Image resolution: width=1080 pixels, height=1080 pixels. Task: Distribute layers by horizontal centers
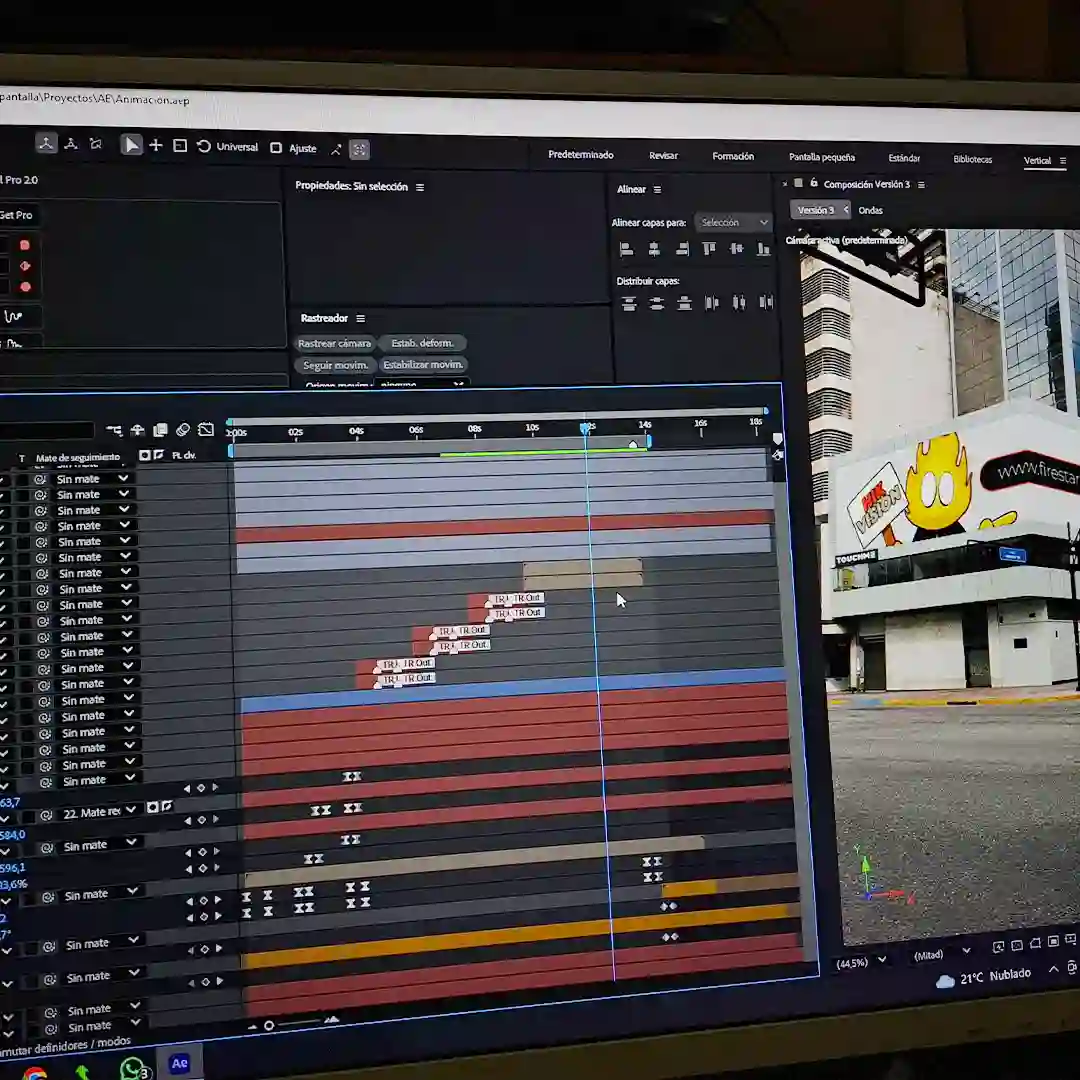pyautogui.click(x=739, y=302)
